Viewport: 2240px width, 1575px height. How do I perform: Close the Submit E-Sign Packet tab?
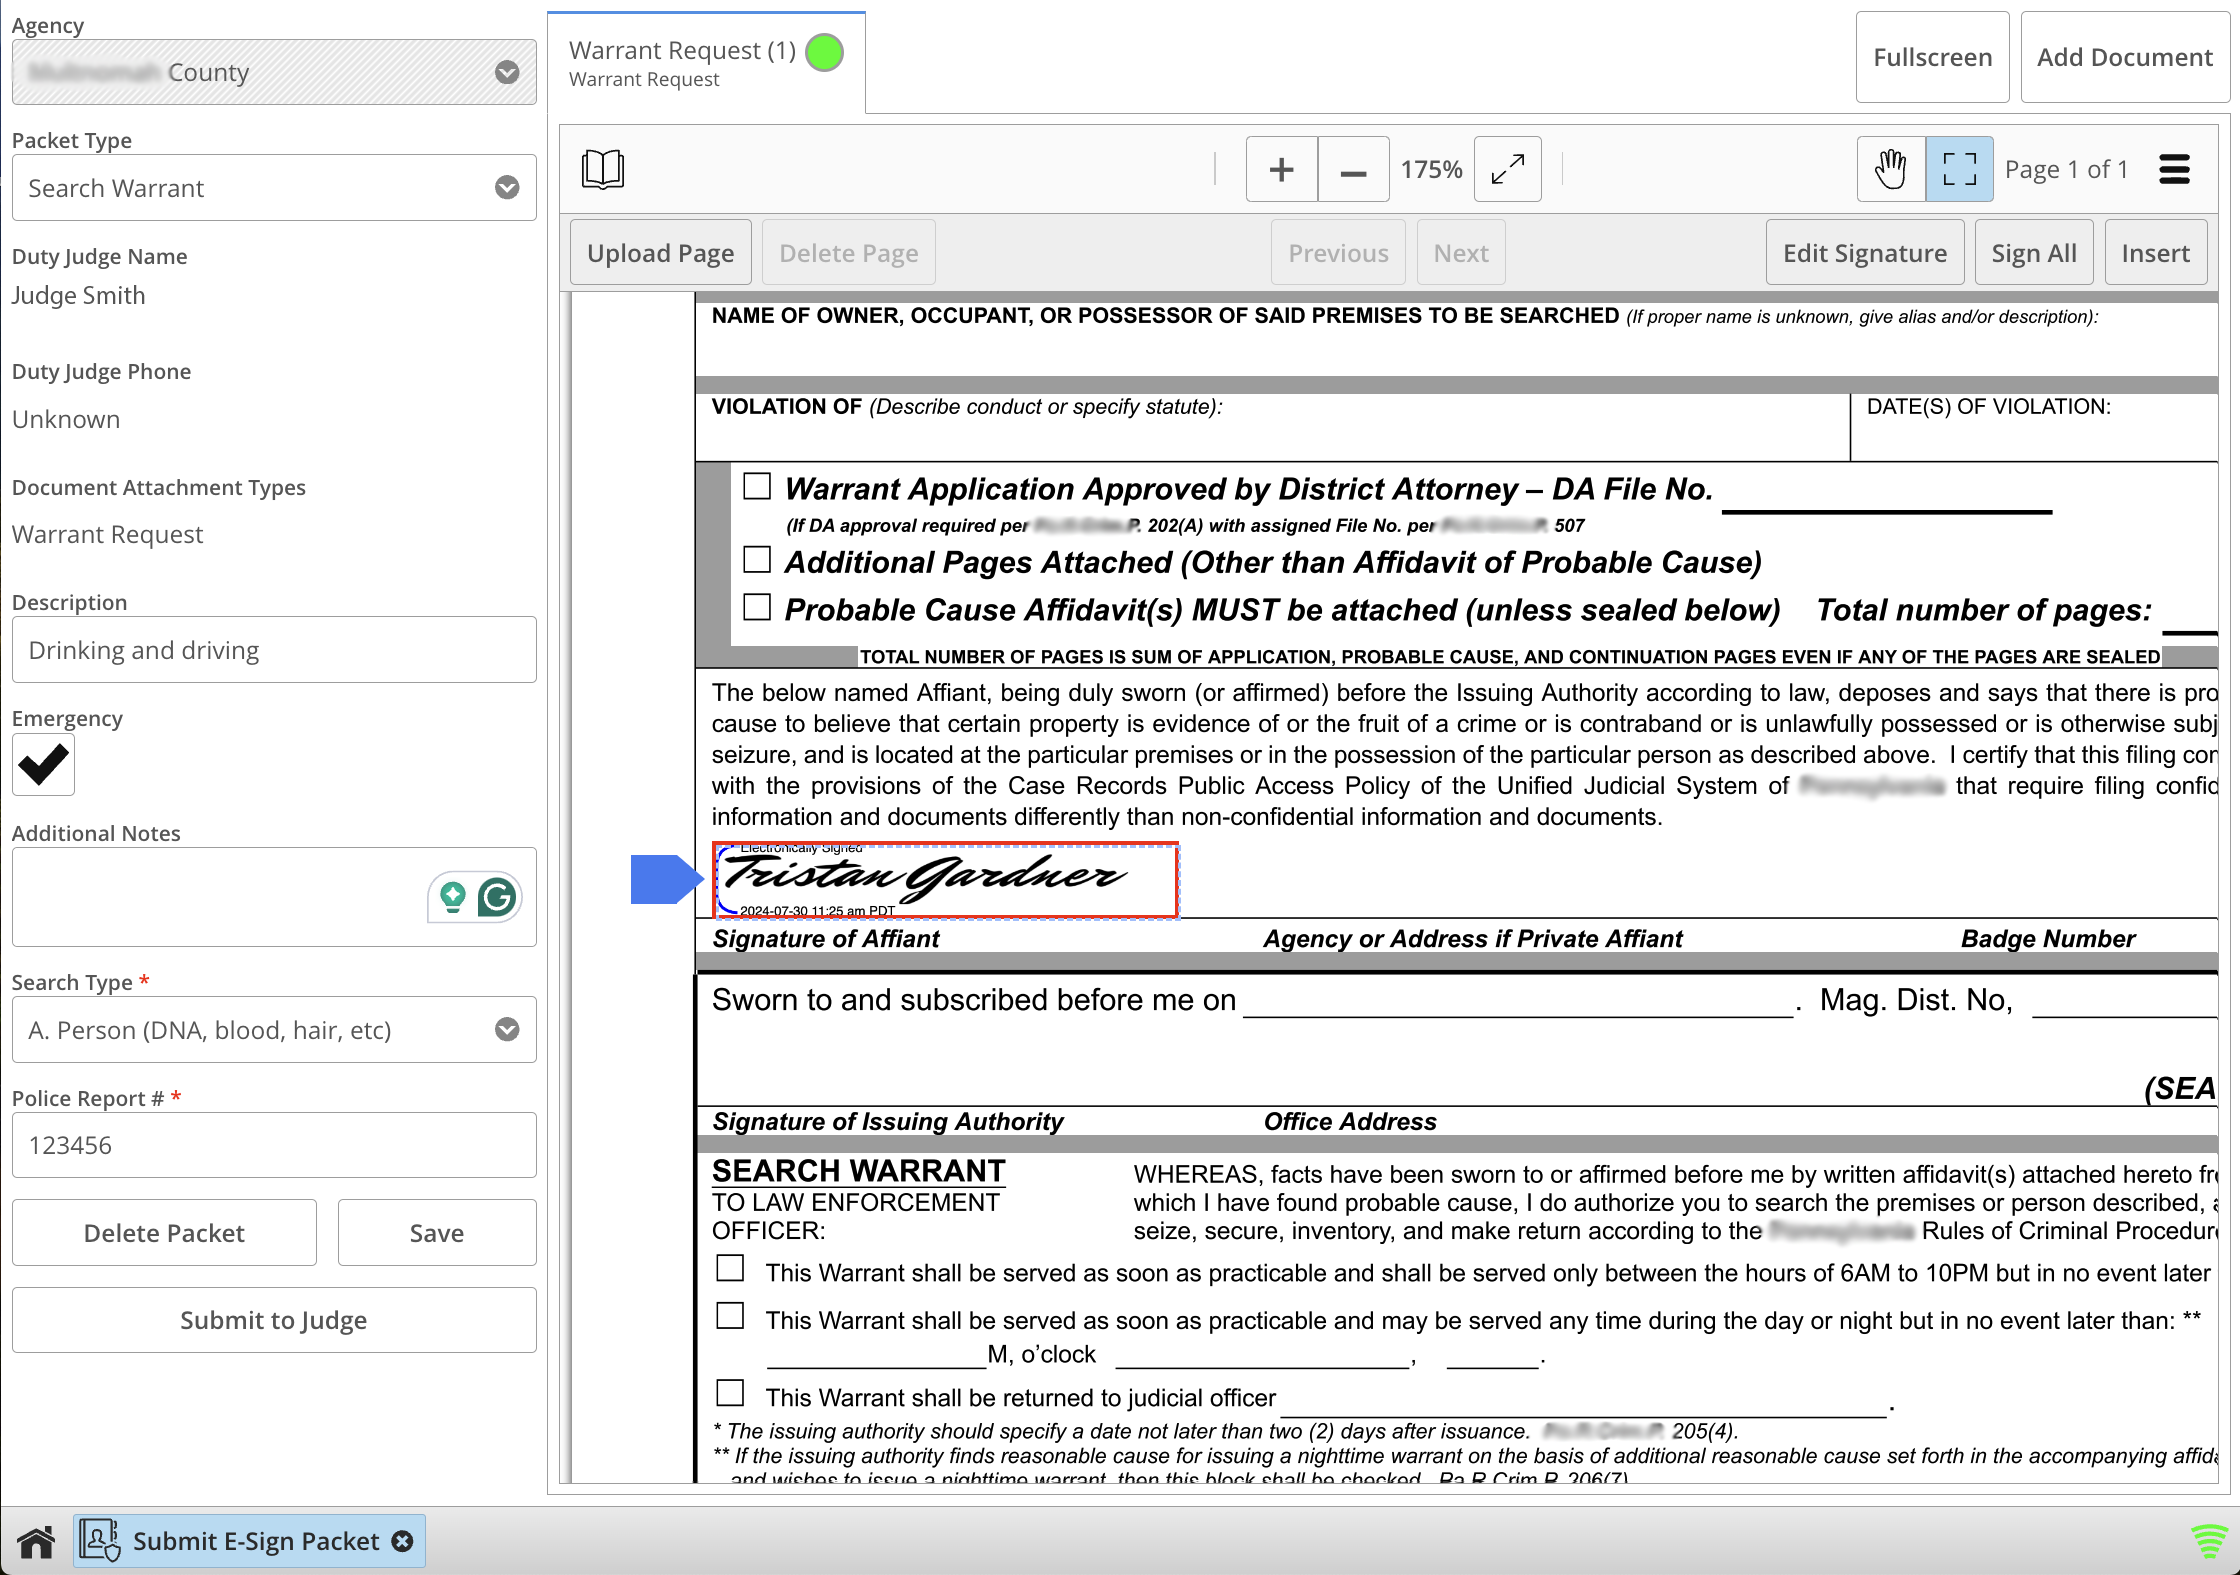402,1541
